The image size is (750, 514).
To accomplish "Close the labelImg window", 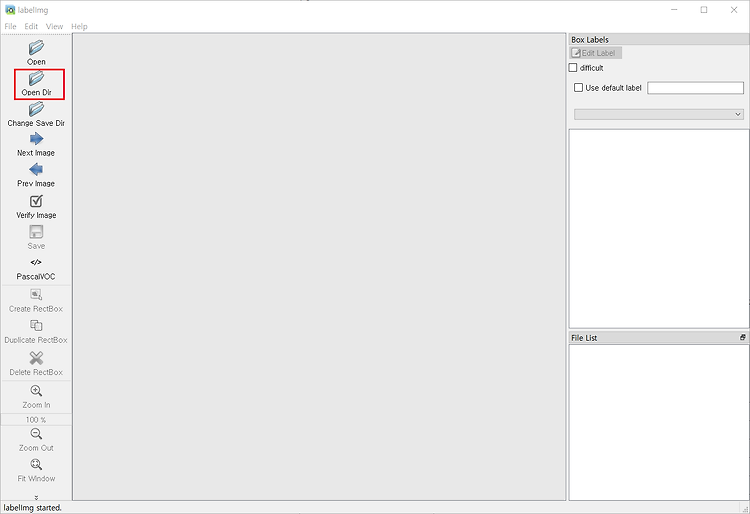I will click(734, 10).
